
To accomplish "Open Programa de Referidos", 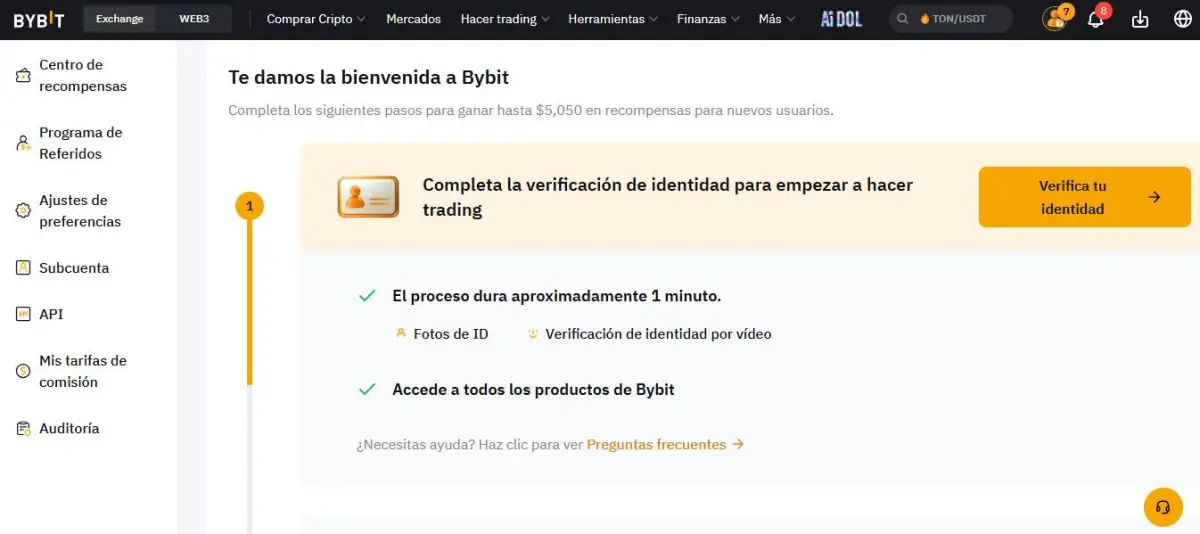I will coord(80,143).
